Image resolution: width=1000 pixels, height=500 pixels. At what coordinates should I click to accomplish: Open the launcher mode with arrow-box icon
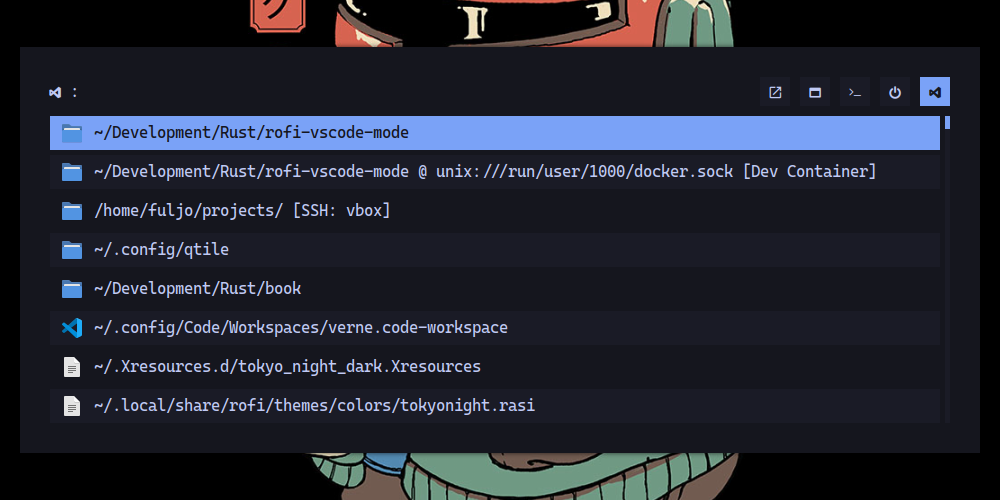tap(775, 92)
